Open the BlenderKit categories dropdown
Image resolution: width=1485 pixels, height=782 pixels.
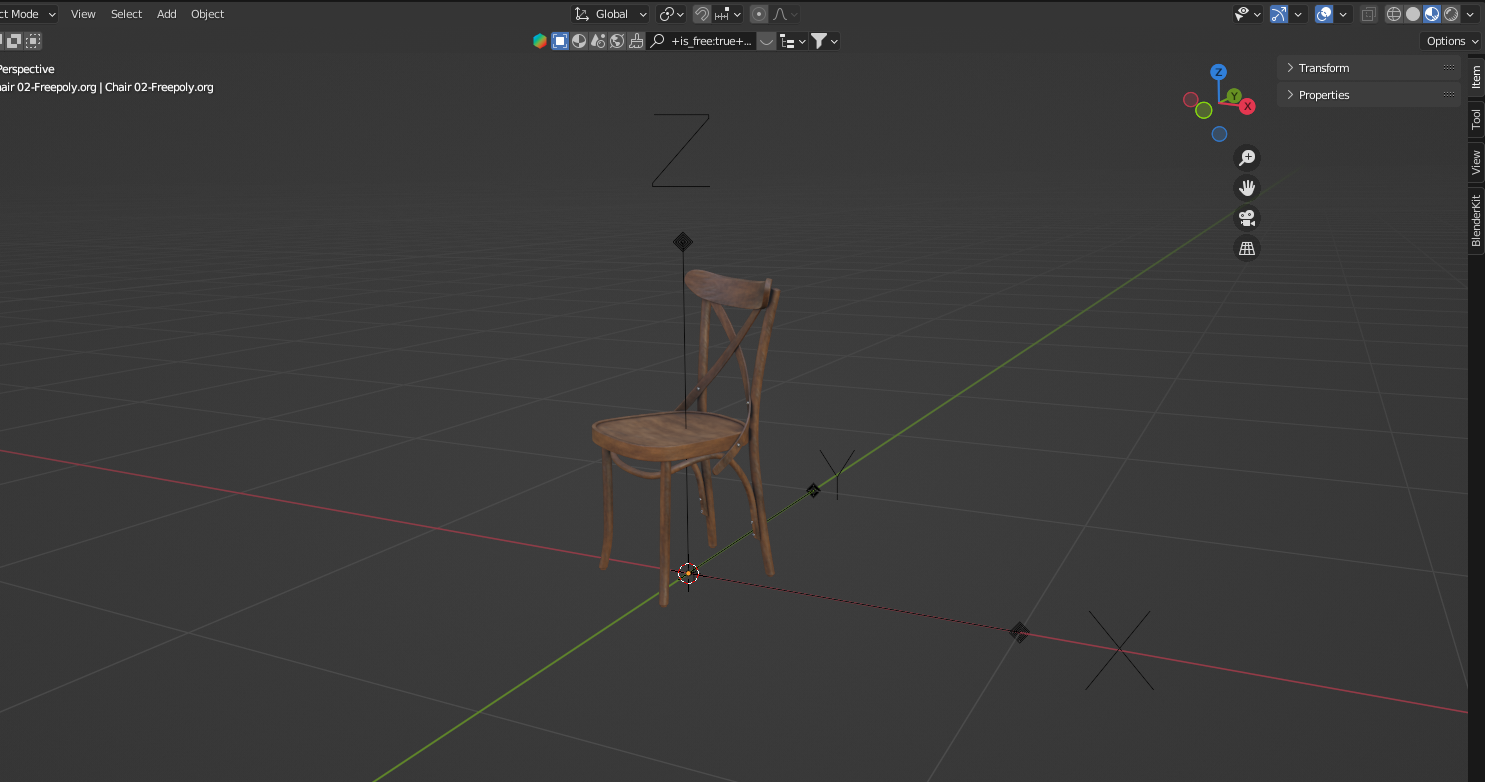[x=793, y=41]
